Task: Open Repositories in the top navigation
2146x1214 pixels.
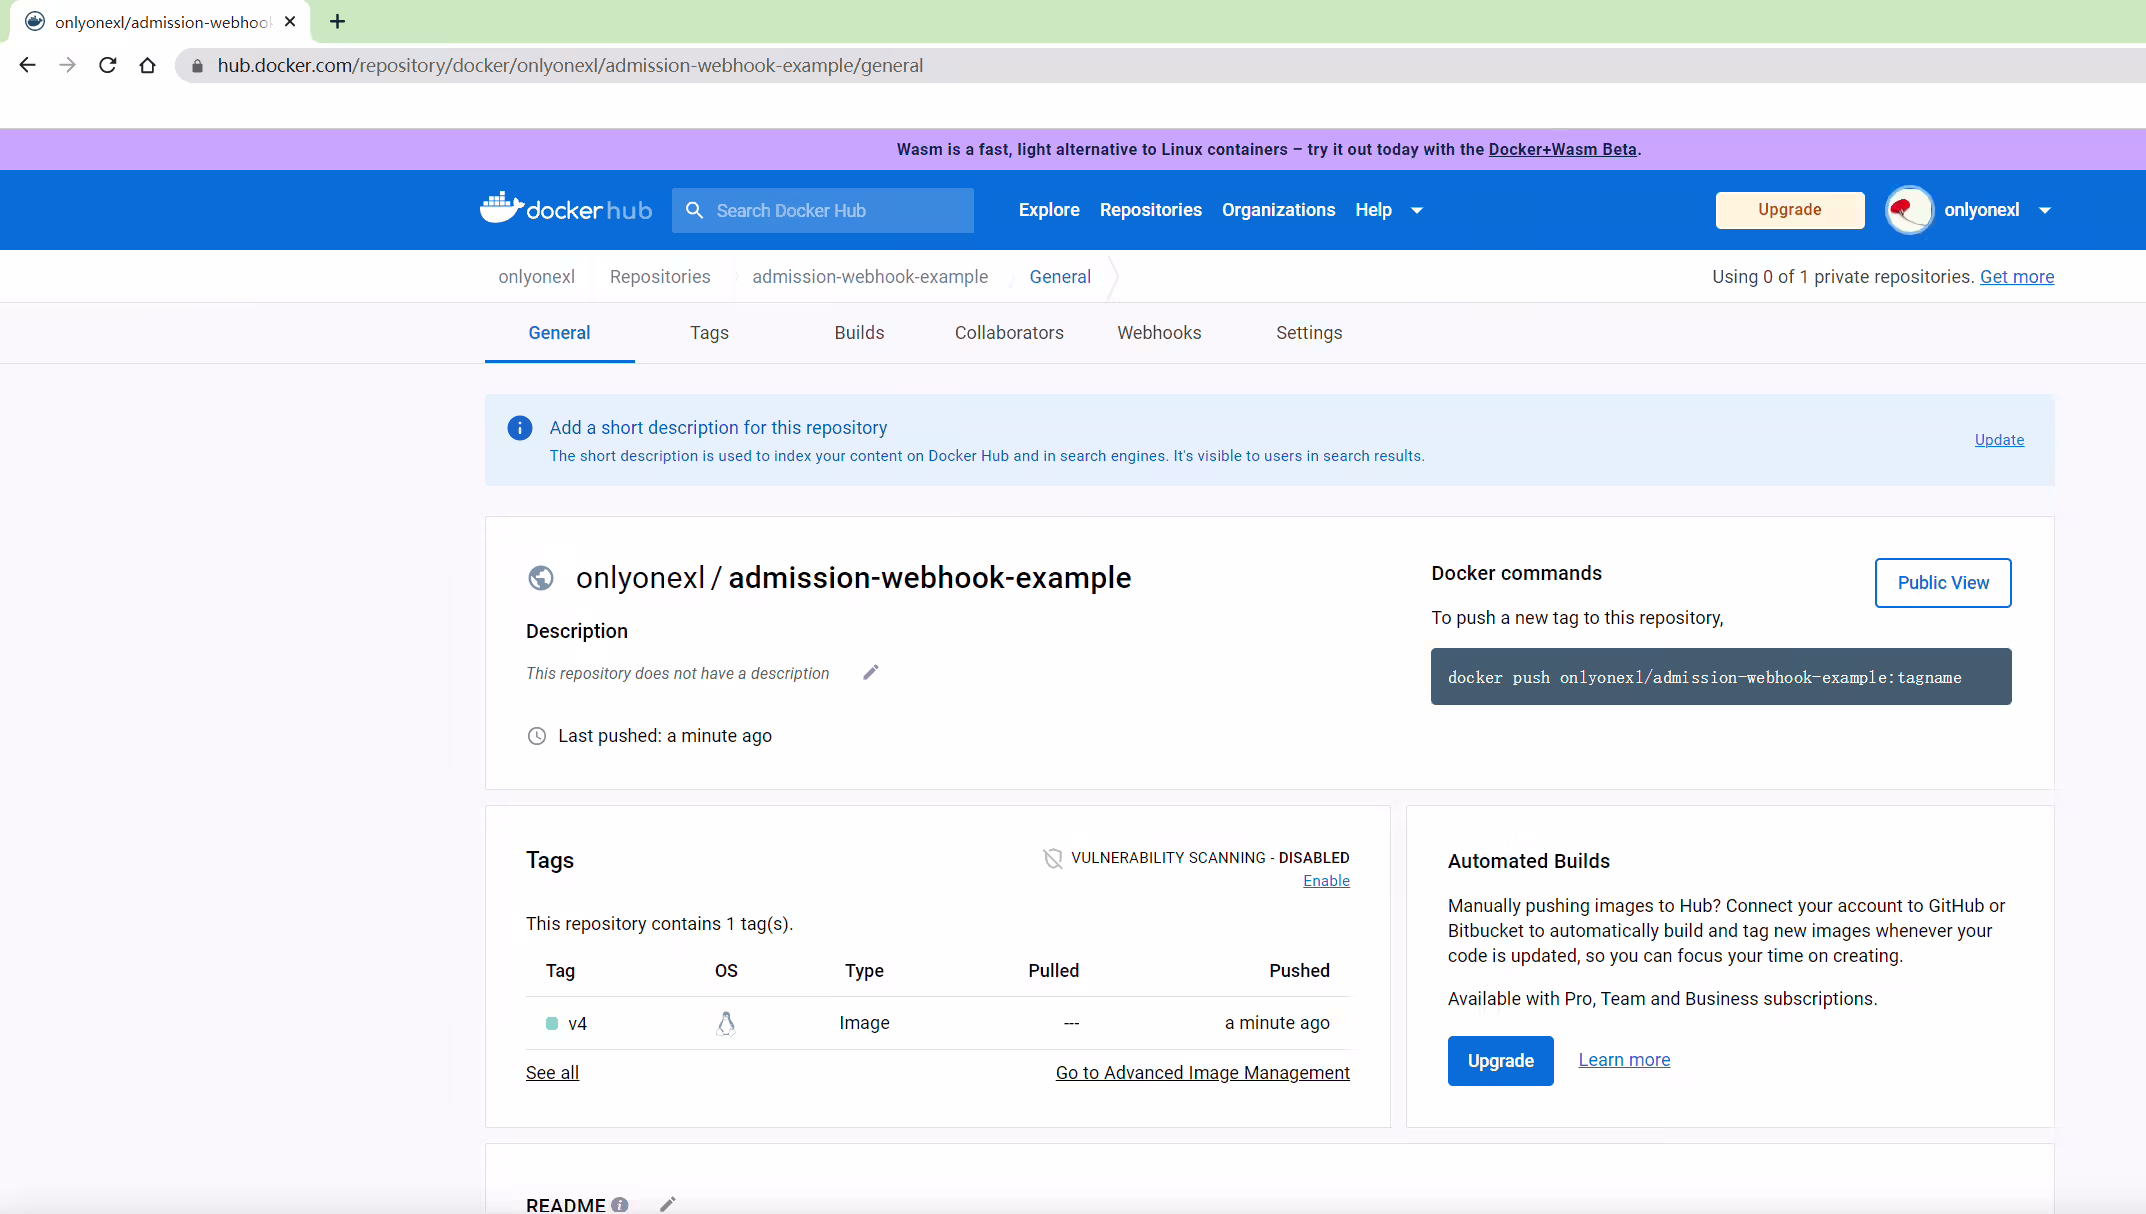Action: point(1150,210)
